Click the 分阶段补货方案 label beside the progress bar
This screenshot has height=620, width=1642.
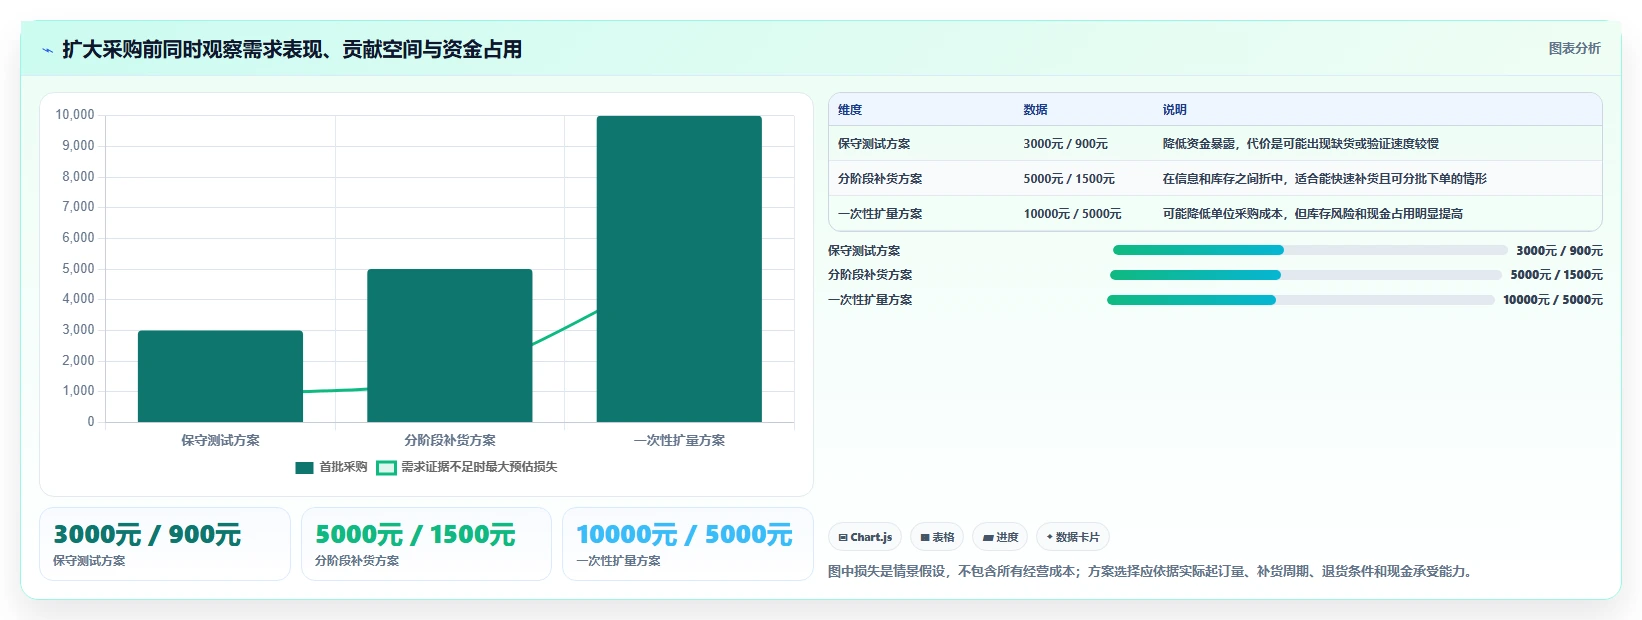[870, 275]
